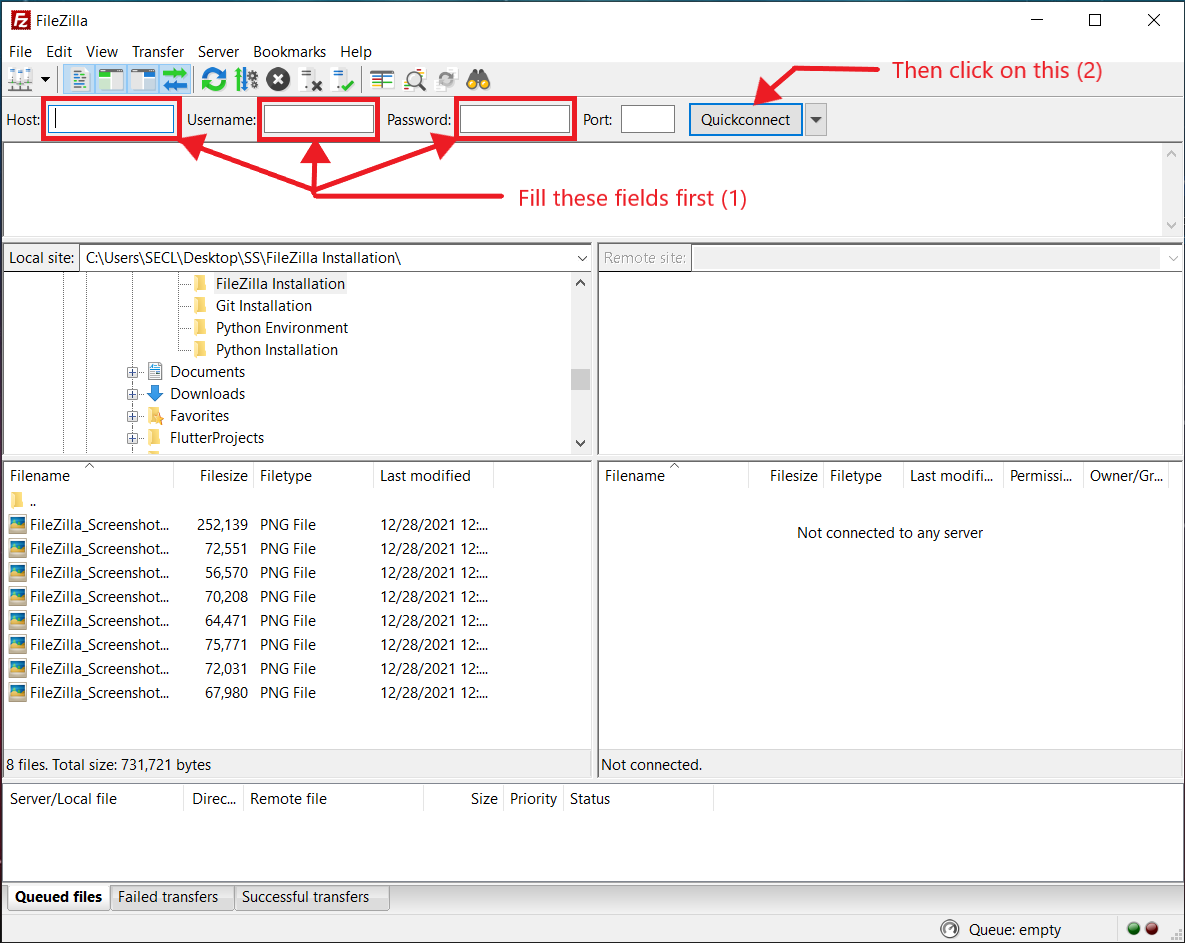Cancel current operation icon
Viewport: 1185px width, 943px height.
278,79
